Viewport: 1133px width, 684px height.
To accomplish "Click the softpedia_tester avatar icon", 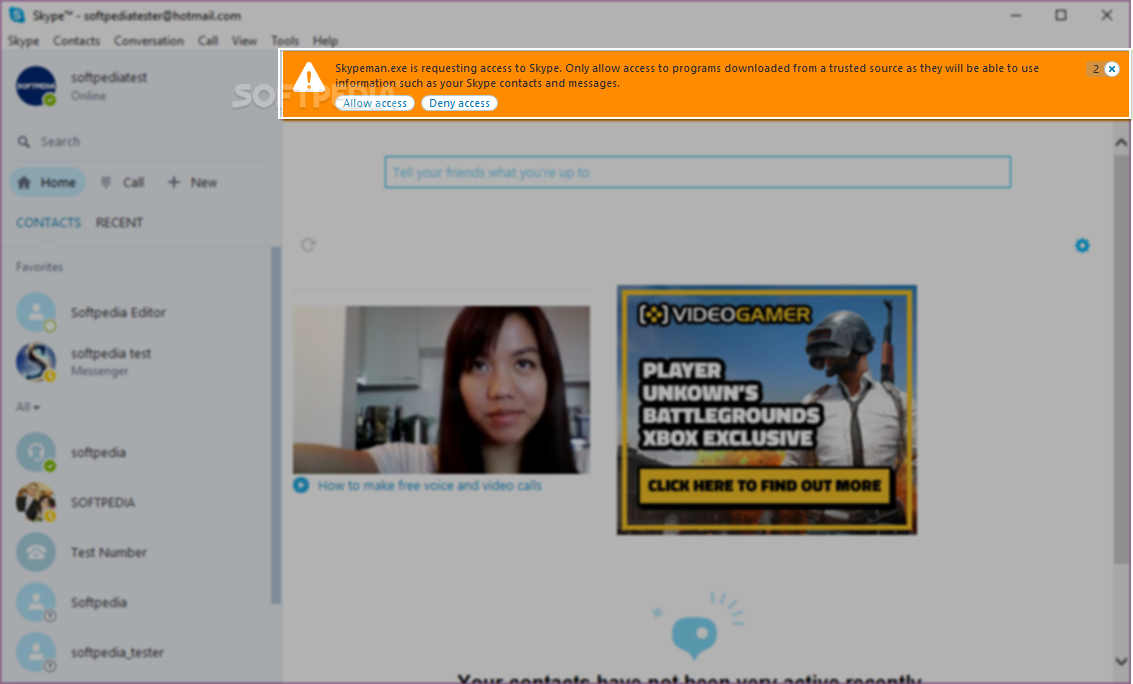I will [x=36, y=651].
